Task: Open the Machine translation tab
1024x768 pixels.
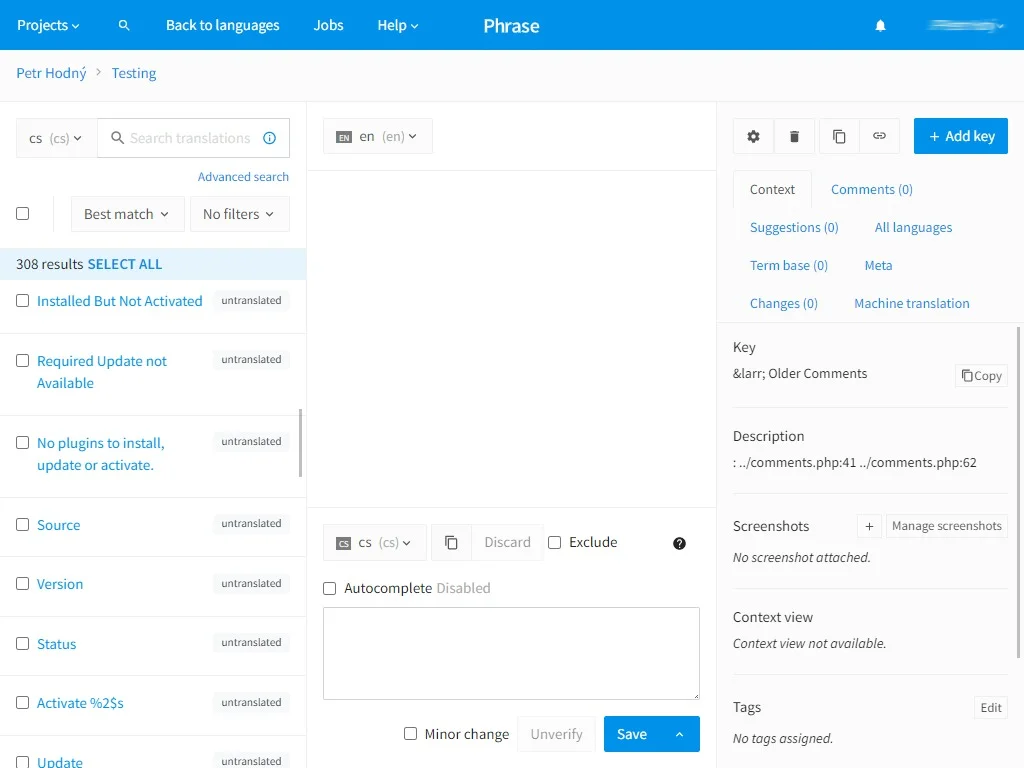Action: [x=911, y=303]
